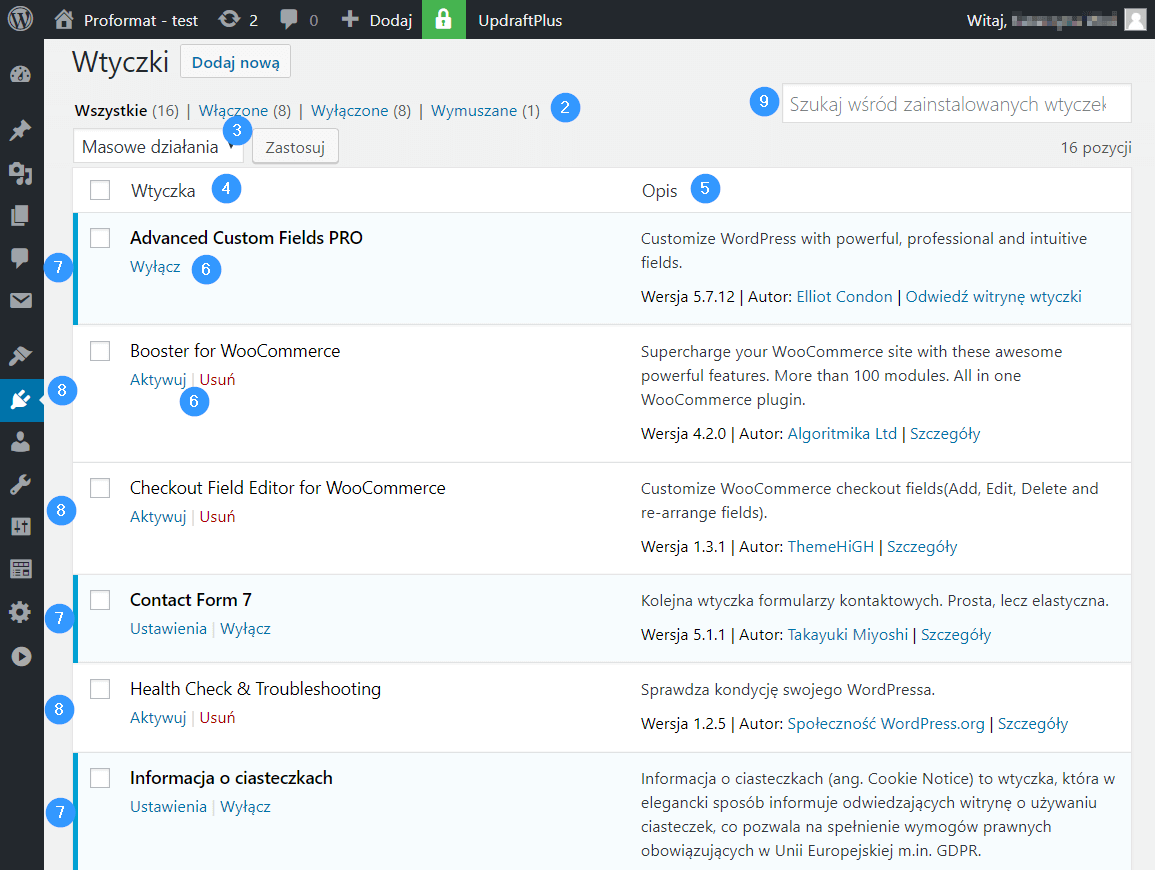This screenshot has width=1155, height=870.
Task: Tick checkbox for Health Check & Troubleshooting
Action: [100, 689]
